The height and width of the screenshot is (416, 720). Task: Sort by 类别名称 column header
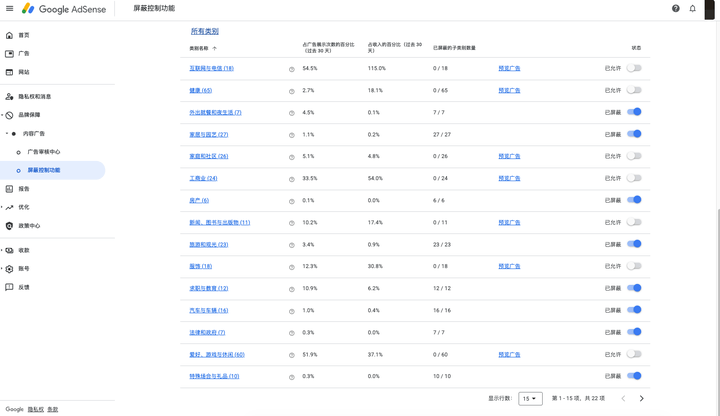(x=199, y=48)
